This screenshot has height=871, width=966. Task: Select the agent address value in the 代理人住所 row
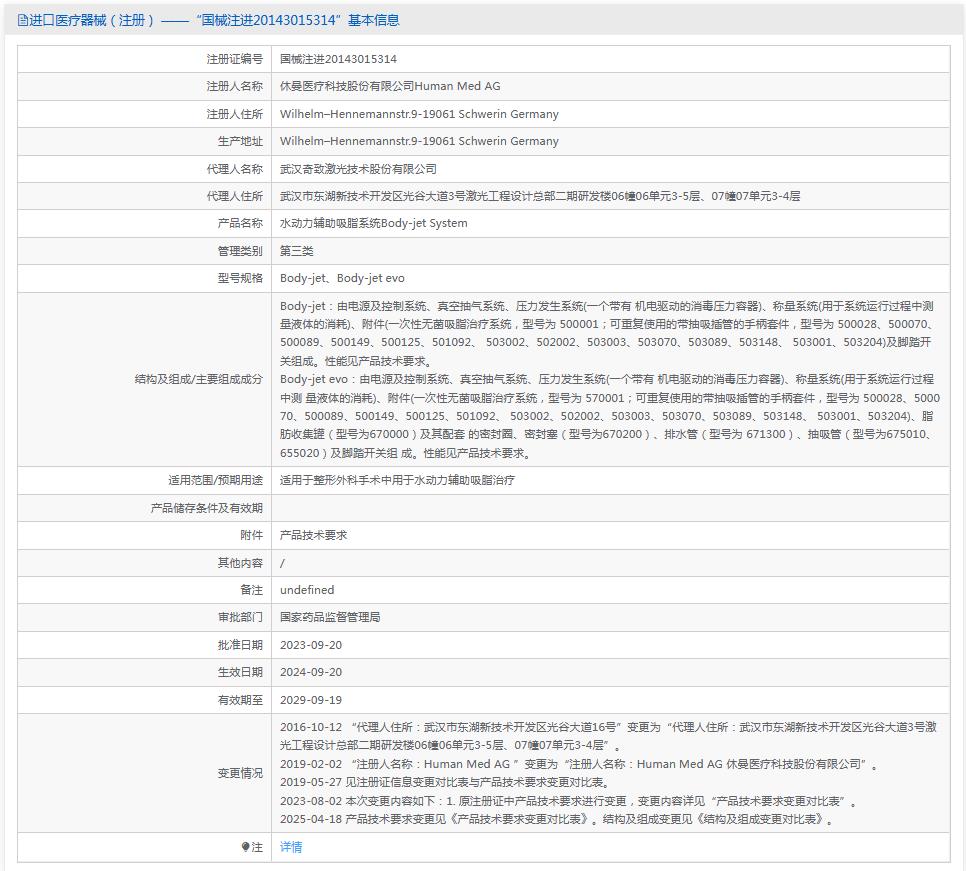[x=540, y=196]
